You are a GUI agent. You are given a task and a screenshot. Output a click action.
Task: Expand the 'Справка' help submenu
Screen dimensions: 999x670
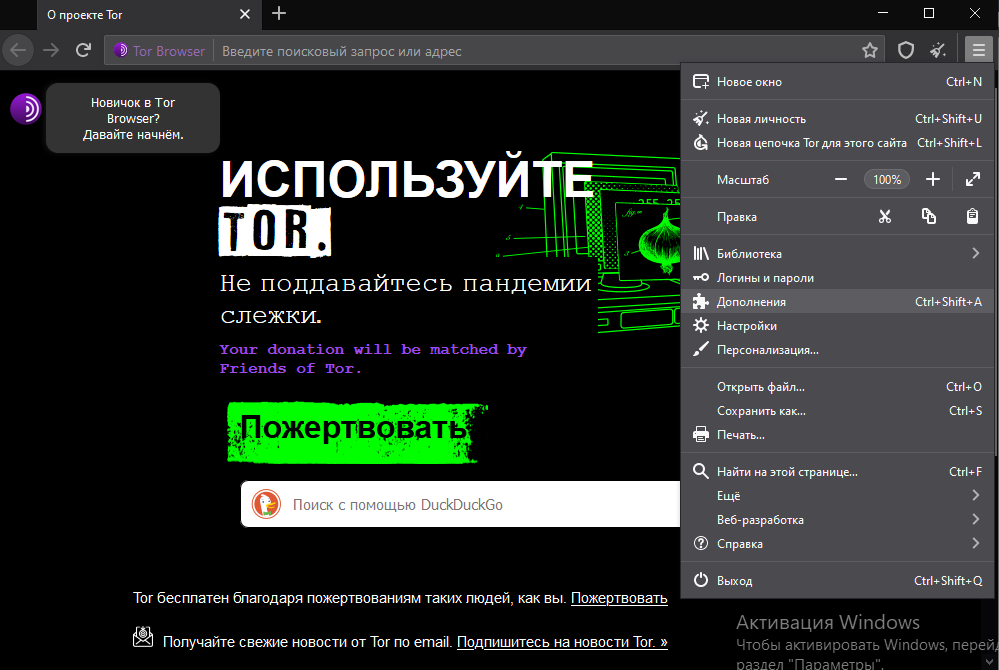tap(837, 544)
